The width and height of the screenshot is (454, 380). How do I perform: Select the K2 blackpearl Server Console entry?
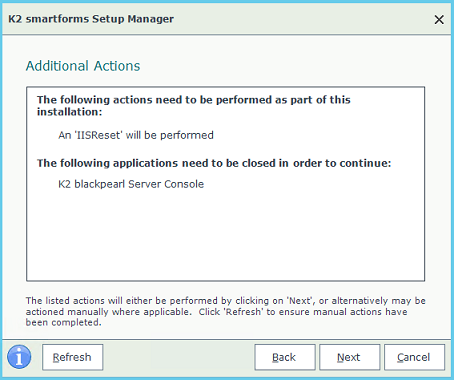(131, 184)
